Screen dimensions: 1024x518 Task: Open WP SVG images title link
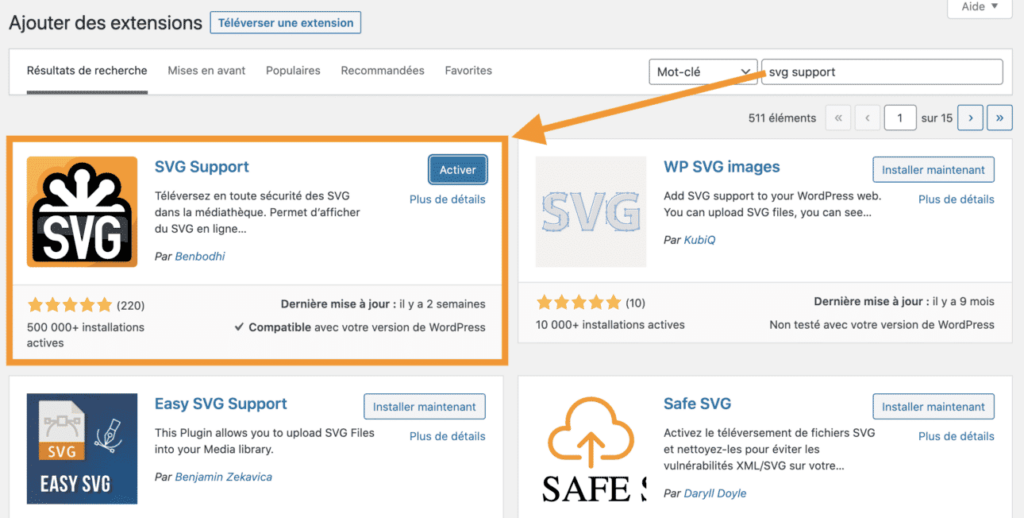click(722, 167)
